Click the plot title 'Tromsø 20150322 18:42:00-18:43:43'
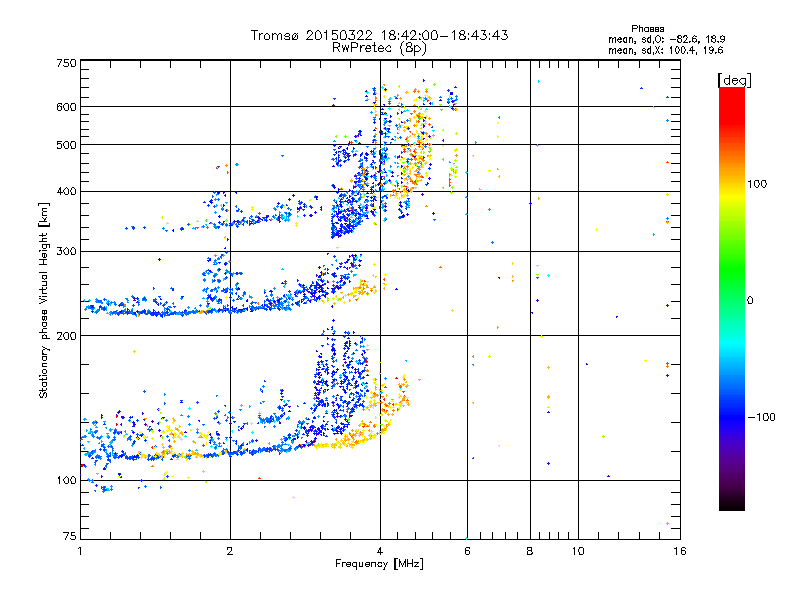 (x=379, y=35)
